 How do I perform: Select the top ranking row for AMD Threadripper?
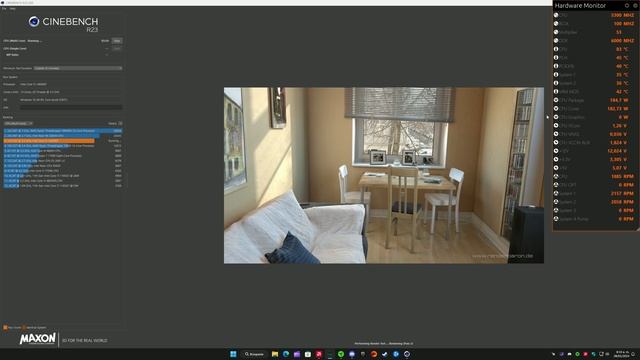62,131
